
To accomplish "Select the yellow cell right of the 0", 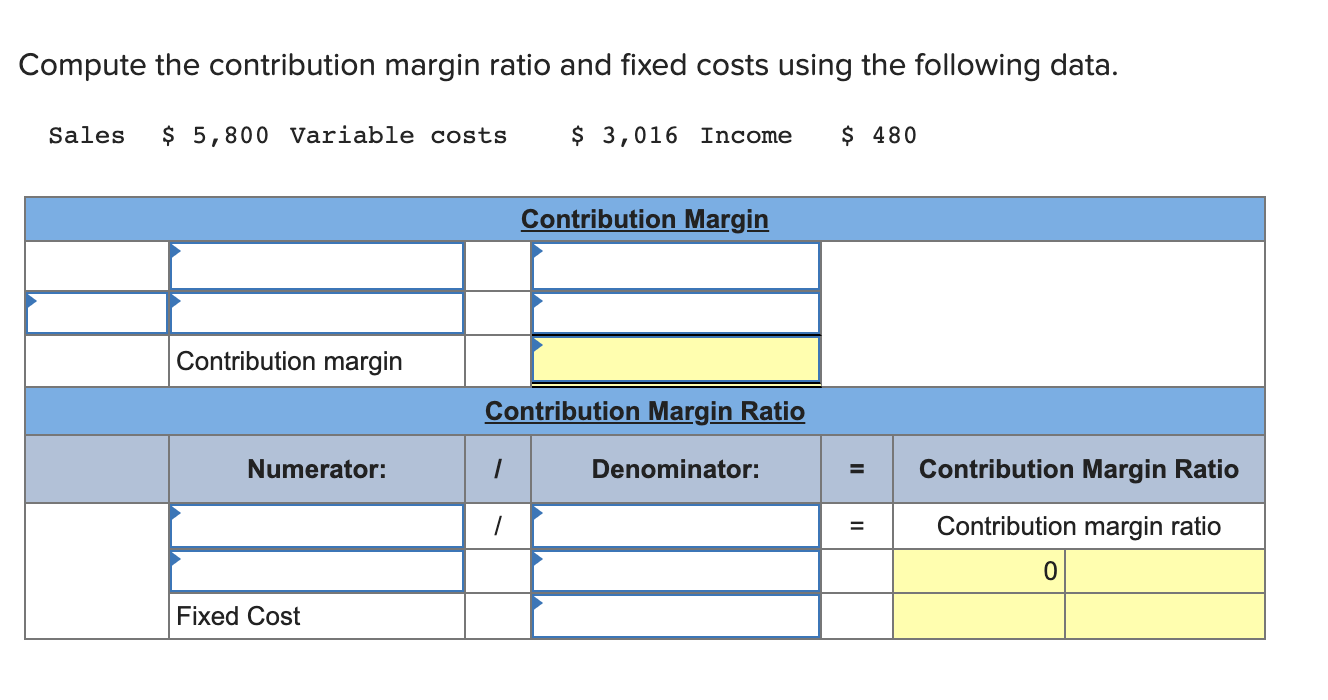I will pyautogui.click(x=1165, y=570).
